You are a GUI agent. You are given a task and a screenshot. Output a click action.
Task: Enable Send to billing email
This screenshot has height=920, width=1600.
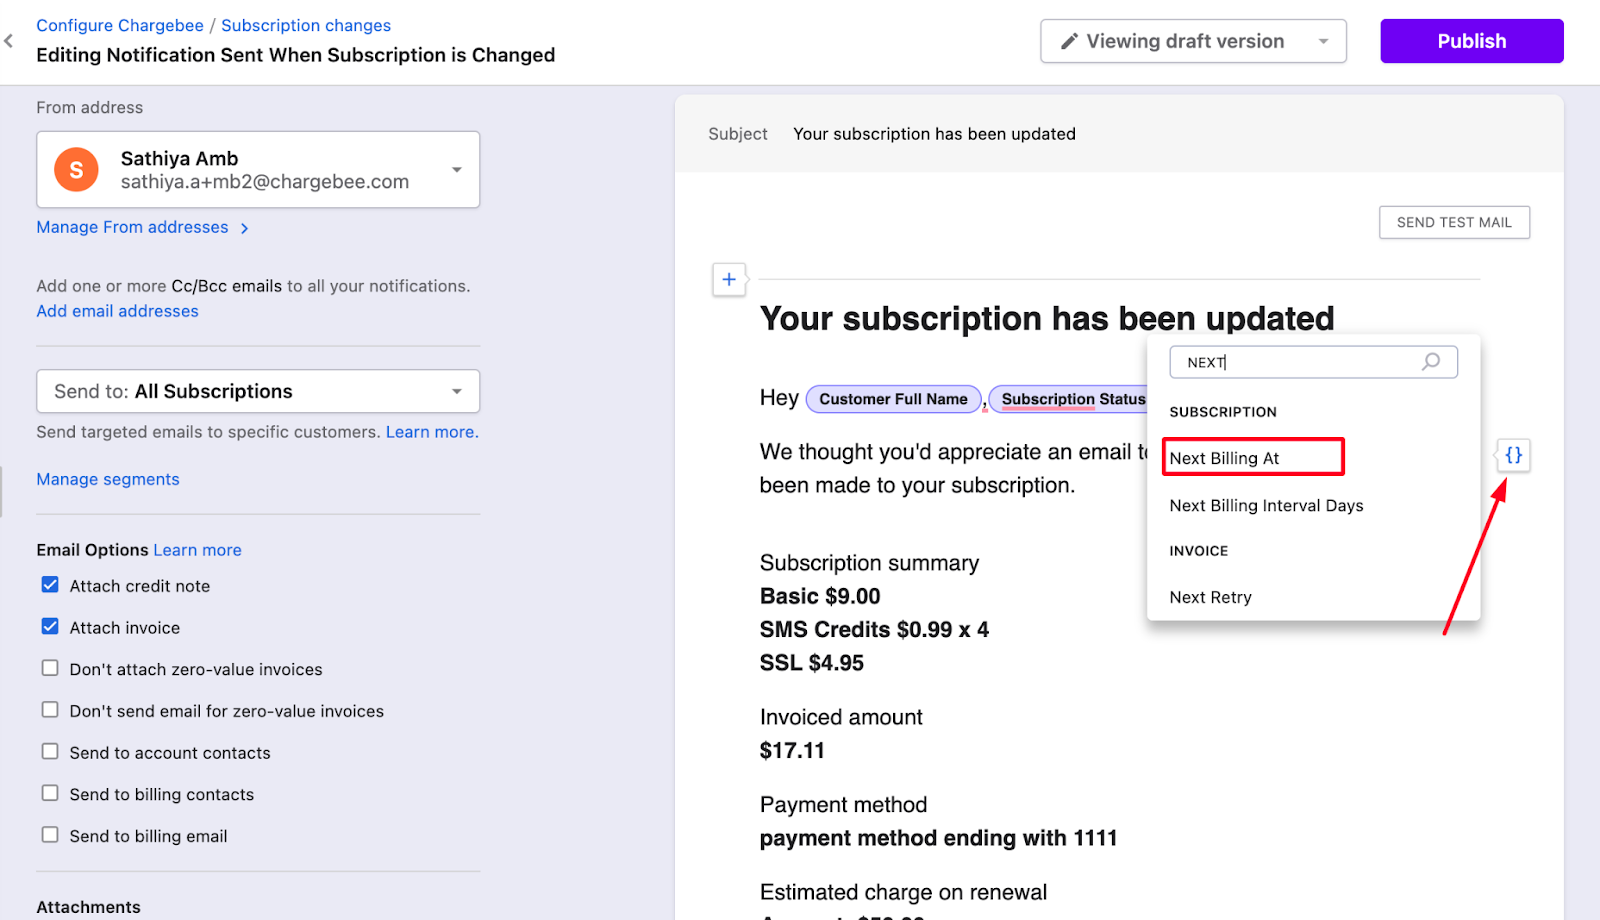tap(50, 834)
